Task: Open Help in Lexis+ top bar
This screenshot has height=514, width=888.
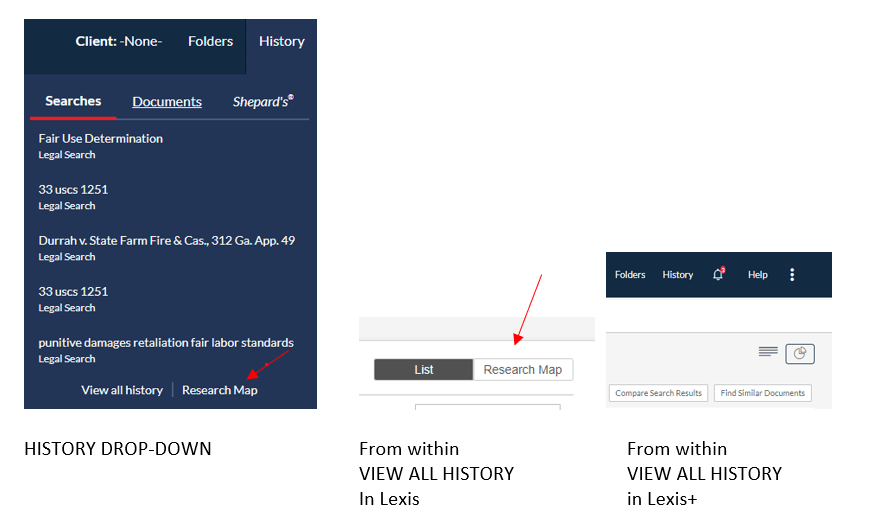Action: [758, 275]
